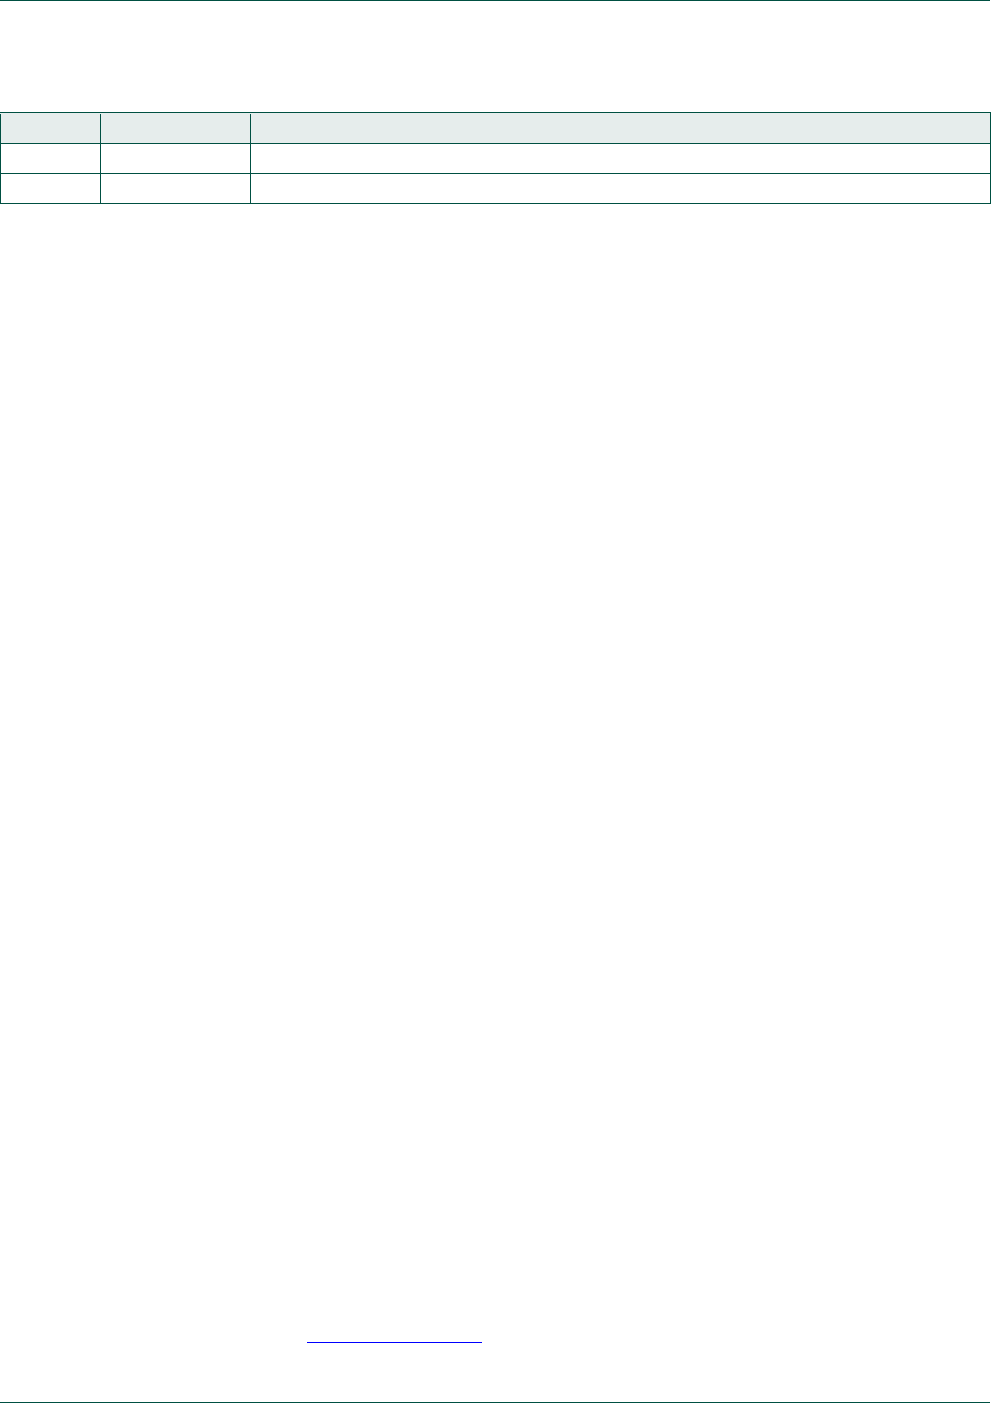Click the bottom border of the table
The height and width of the screenshot is (1403, 991).
coord(495,203)
